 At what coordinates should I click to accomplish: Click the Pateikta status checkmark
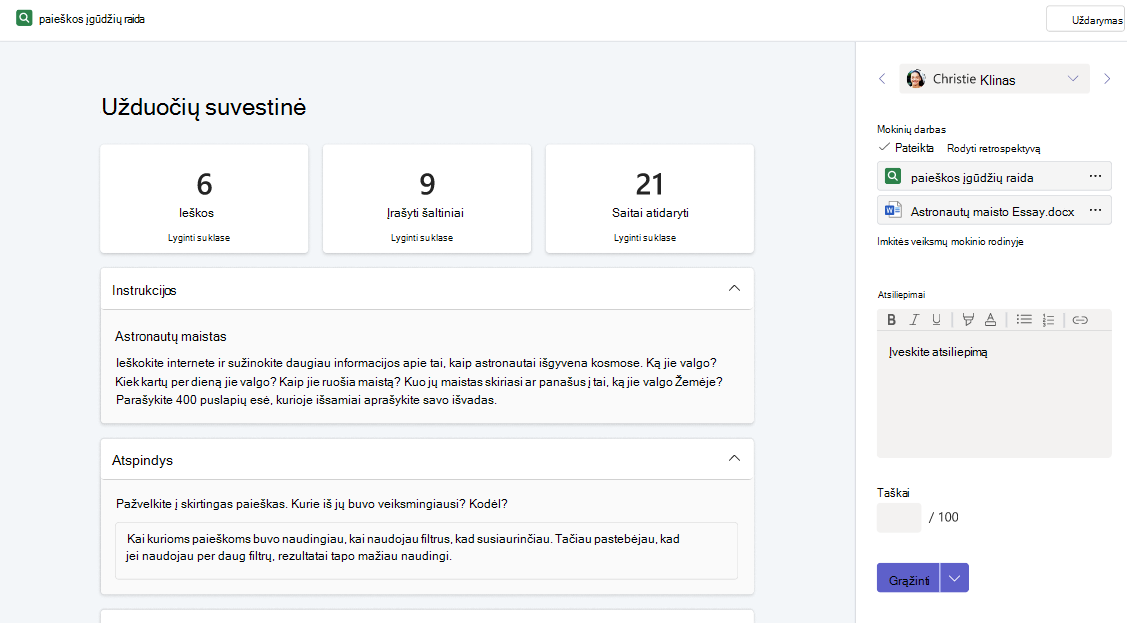click(884, 147)
